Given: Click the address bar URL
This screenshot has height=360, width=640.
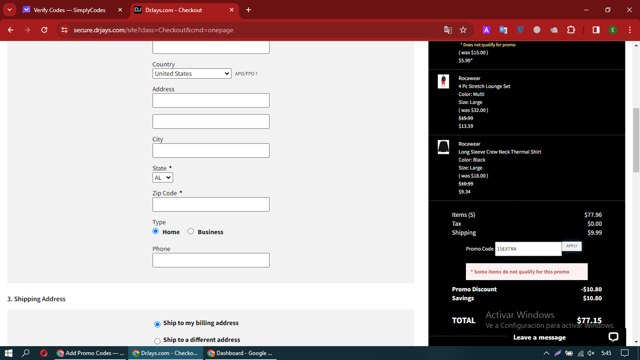Looking at the screenshot, I should [153, 30].
